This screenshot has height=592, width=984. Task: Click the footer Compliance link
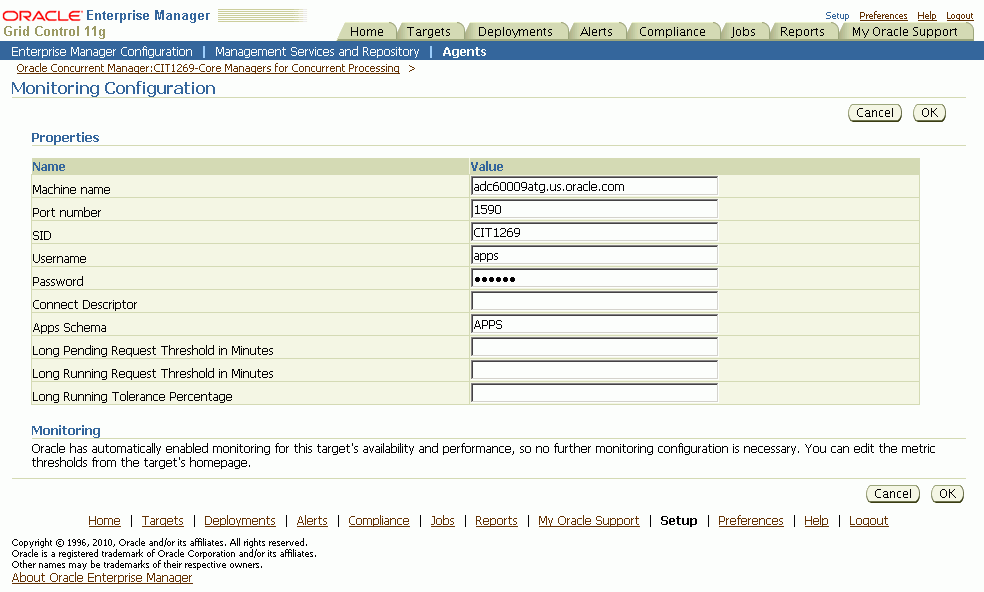click(378, 520)
